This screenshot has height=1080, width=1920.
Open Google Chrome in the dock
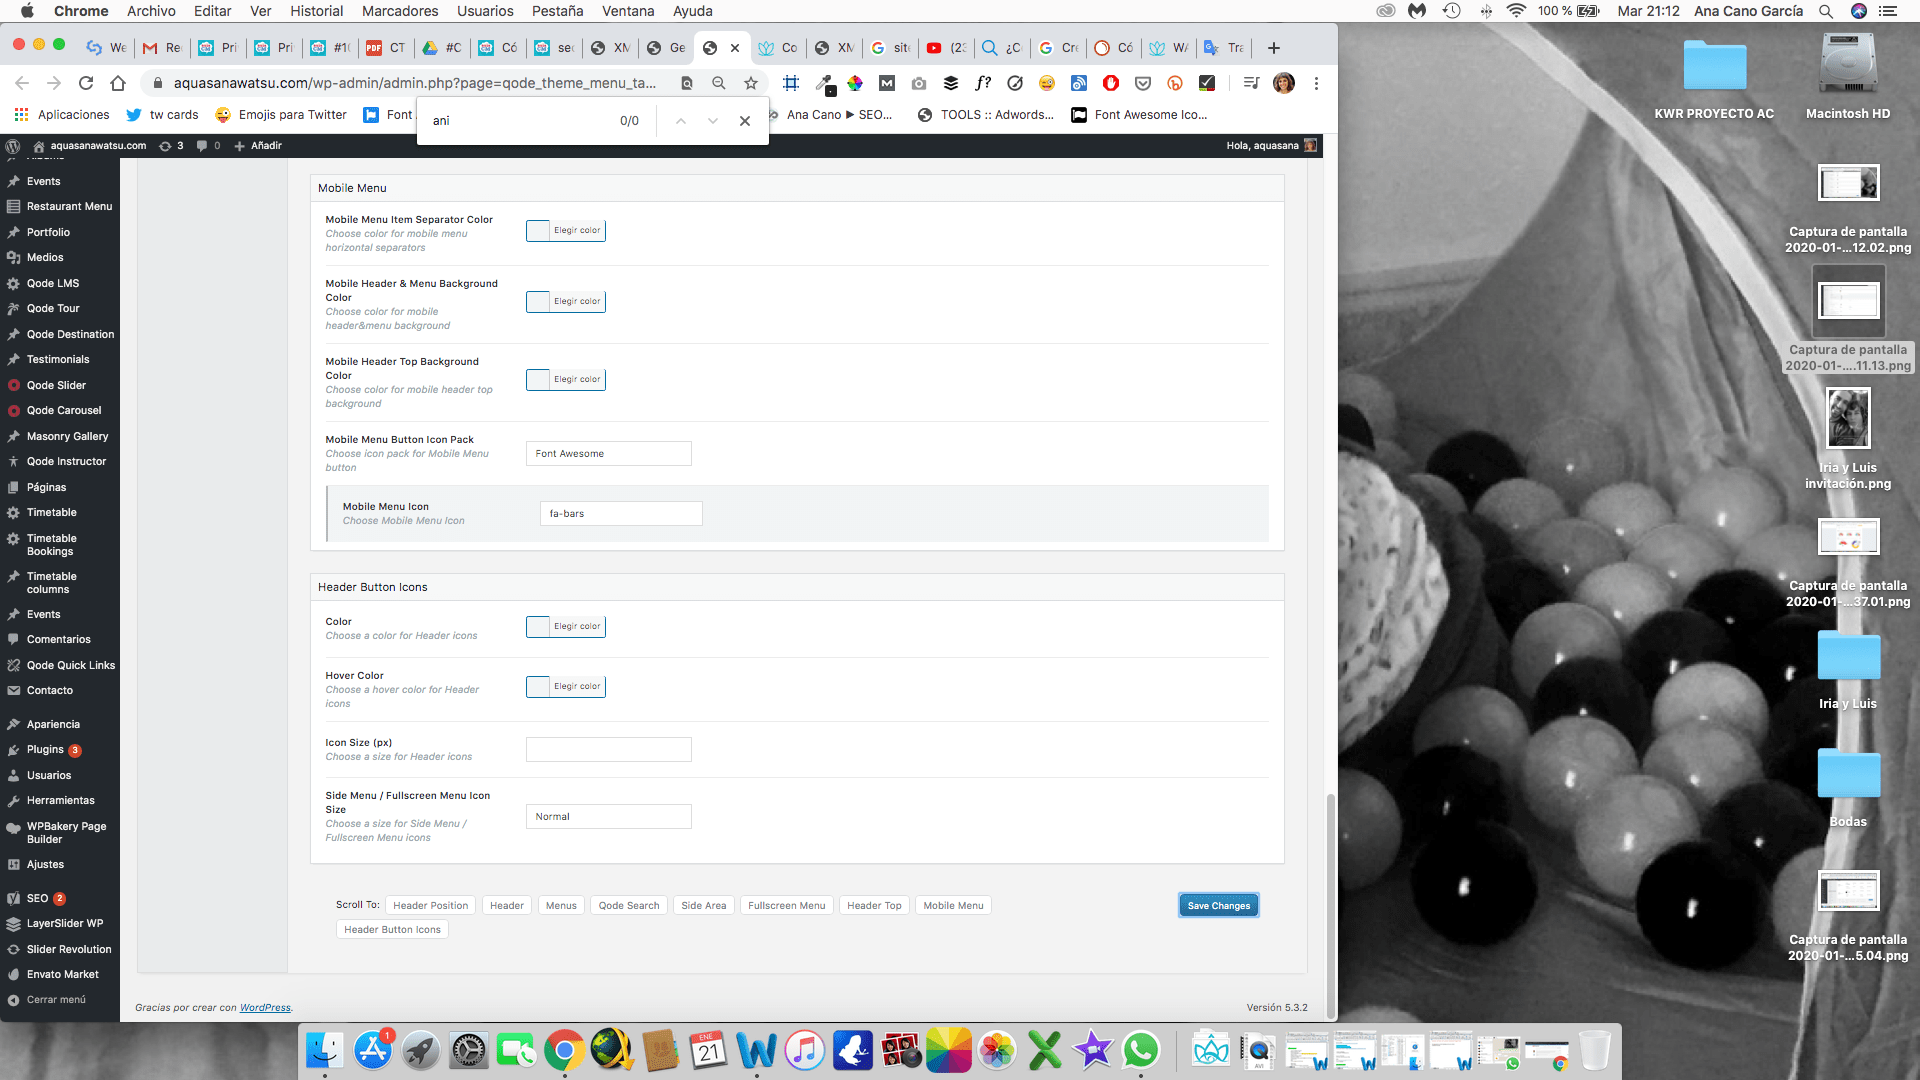[x=564, y=1051]
